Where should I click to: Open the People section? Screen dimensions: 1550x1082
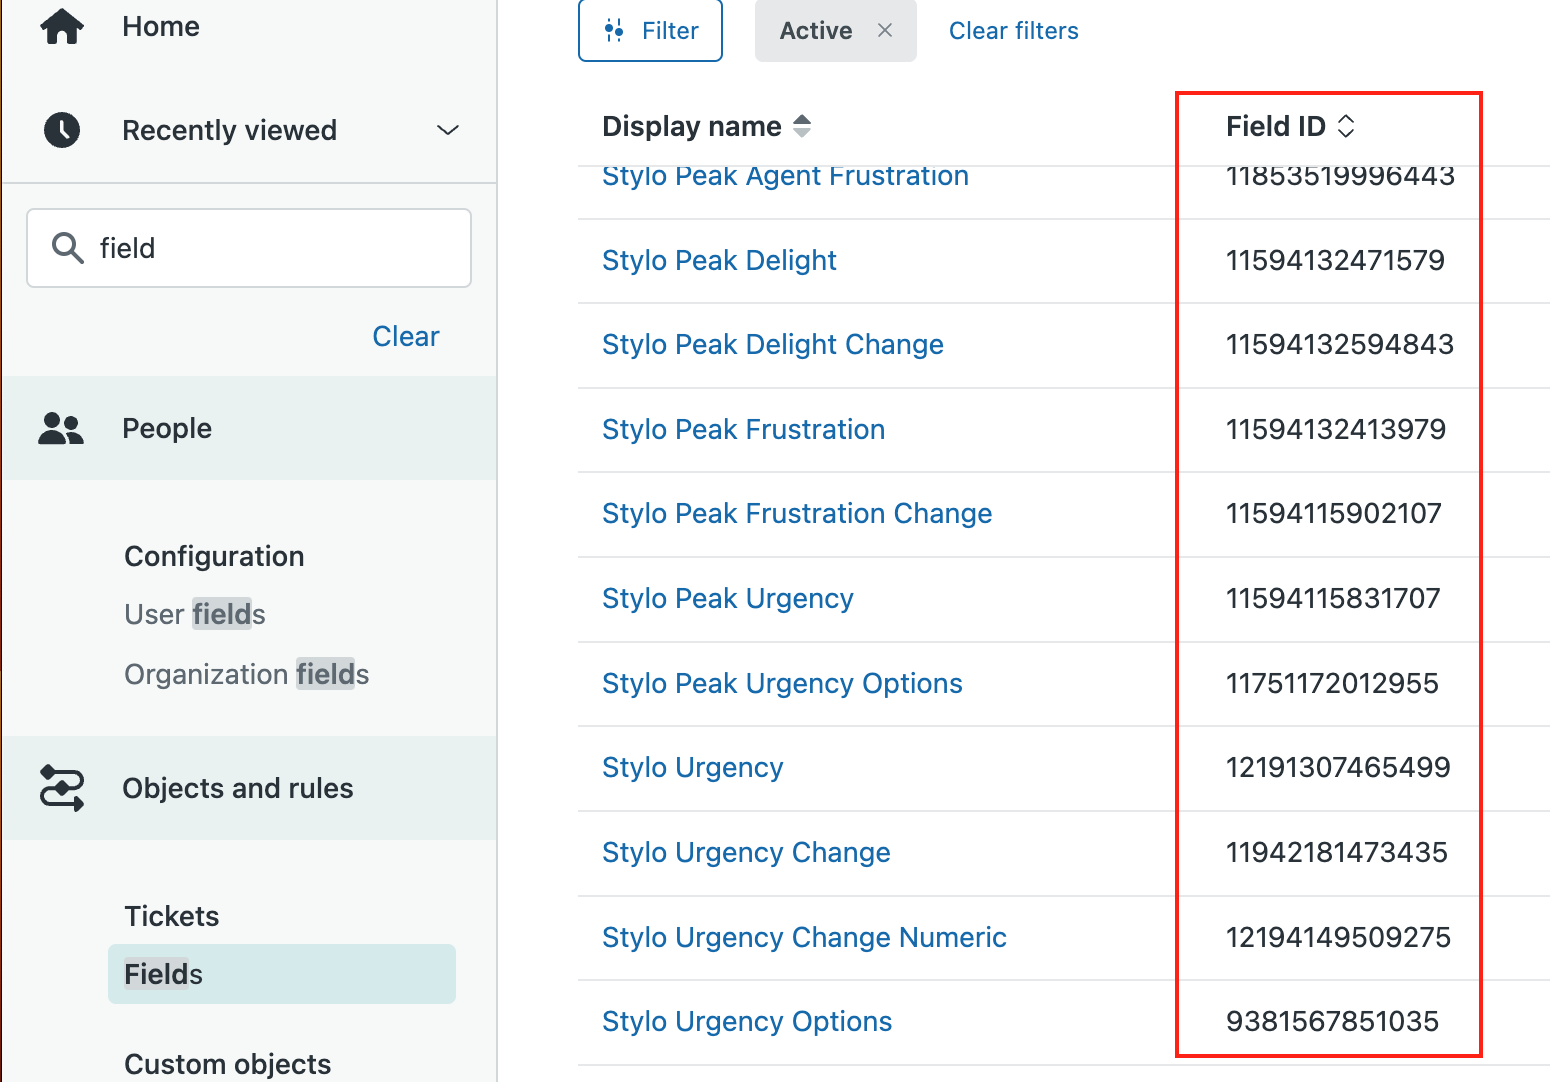coord(249,428)
